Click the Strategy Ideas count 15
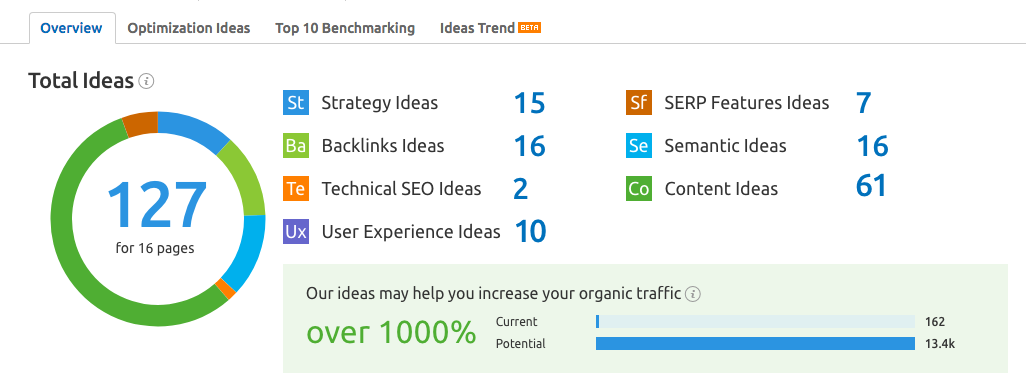The image size is (1026, 390). click(x=529, y=103)
